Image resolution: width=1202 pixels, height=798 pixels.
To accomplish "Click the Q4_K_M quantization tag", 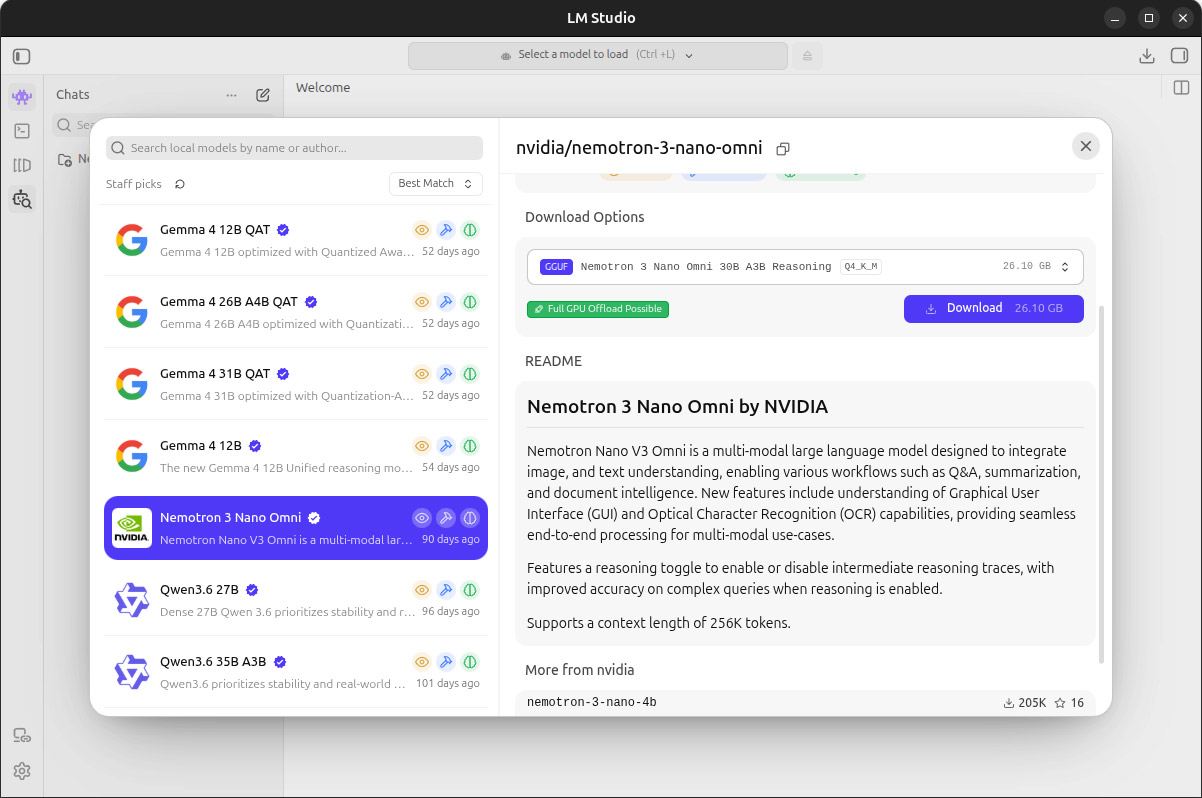I will coord(860,267).
